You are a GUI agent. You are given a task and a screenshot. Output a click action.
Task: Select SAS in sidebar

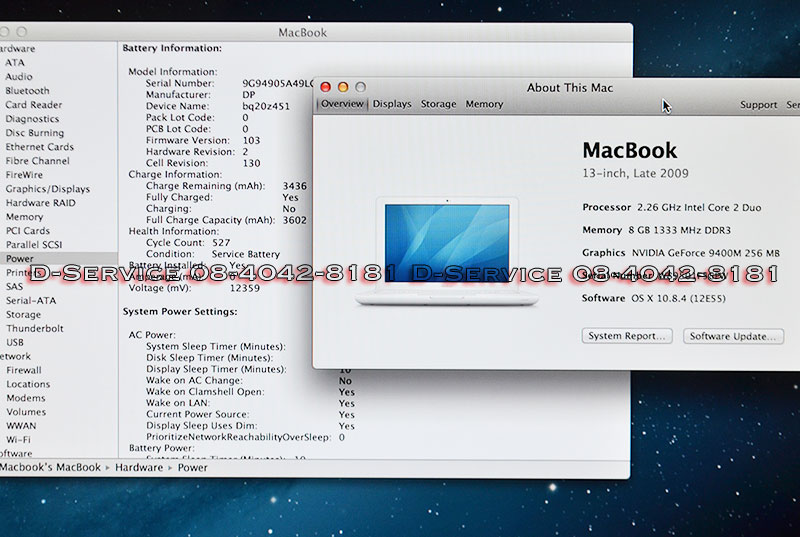click(14, 287)
